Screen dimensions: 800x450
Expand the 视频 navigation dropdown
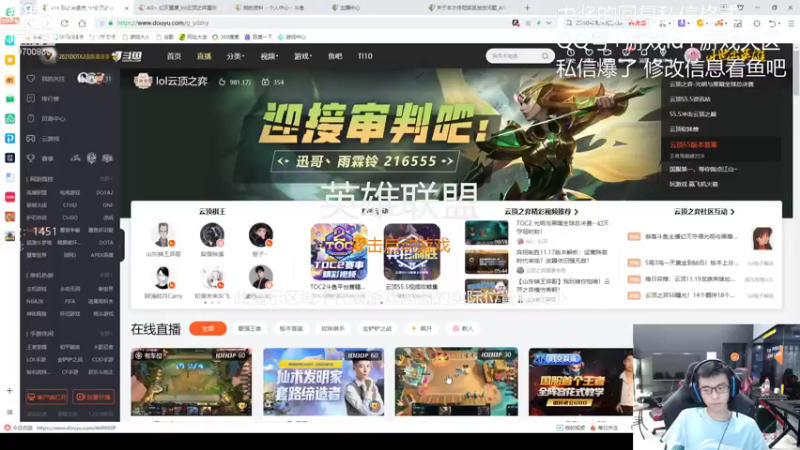[269, 56]
